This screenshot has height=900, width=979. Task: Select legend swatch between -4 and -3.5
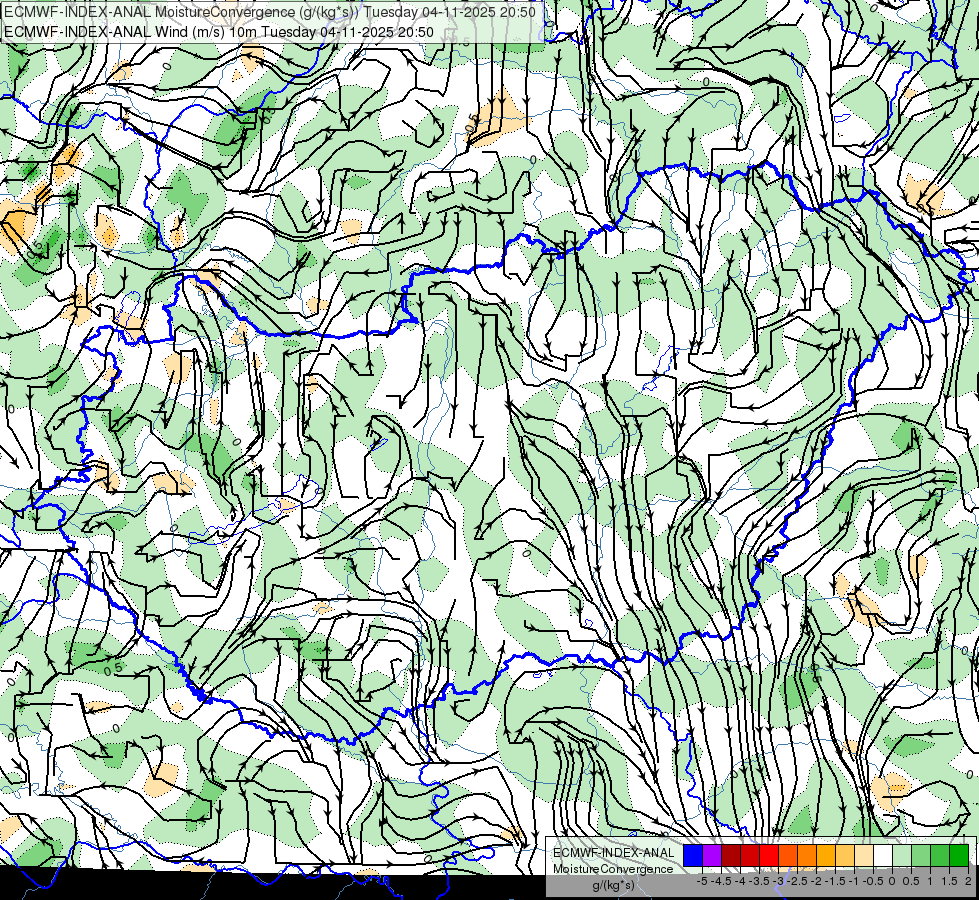coord(750,856)
